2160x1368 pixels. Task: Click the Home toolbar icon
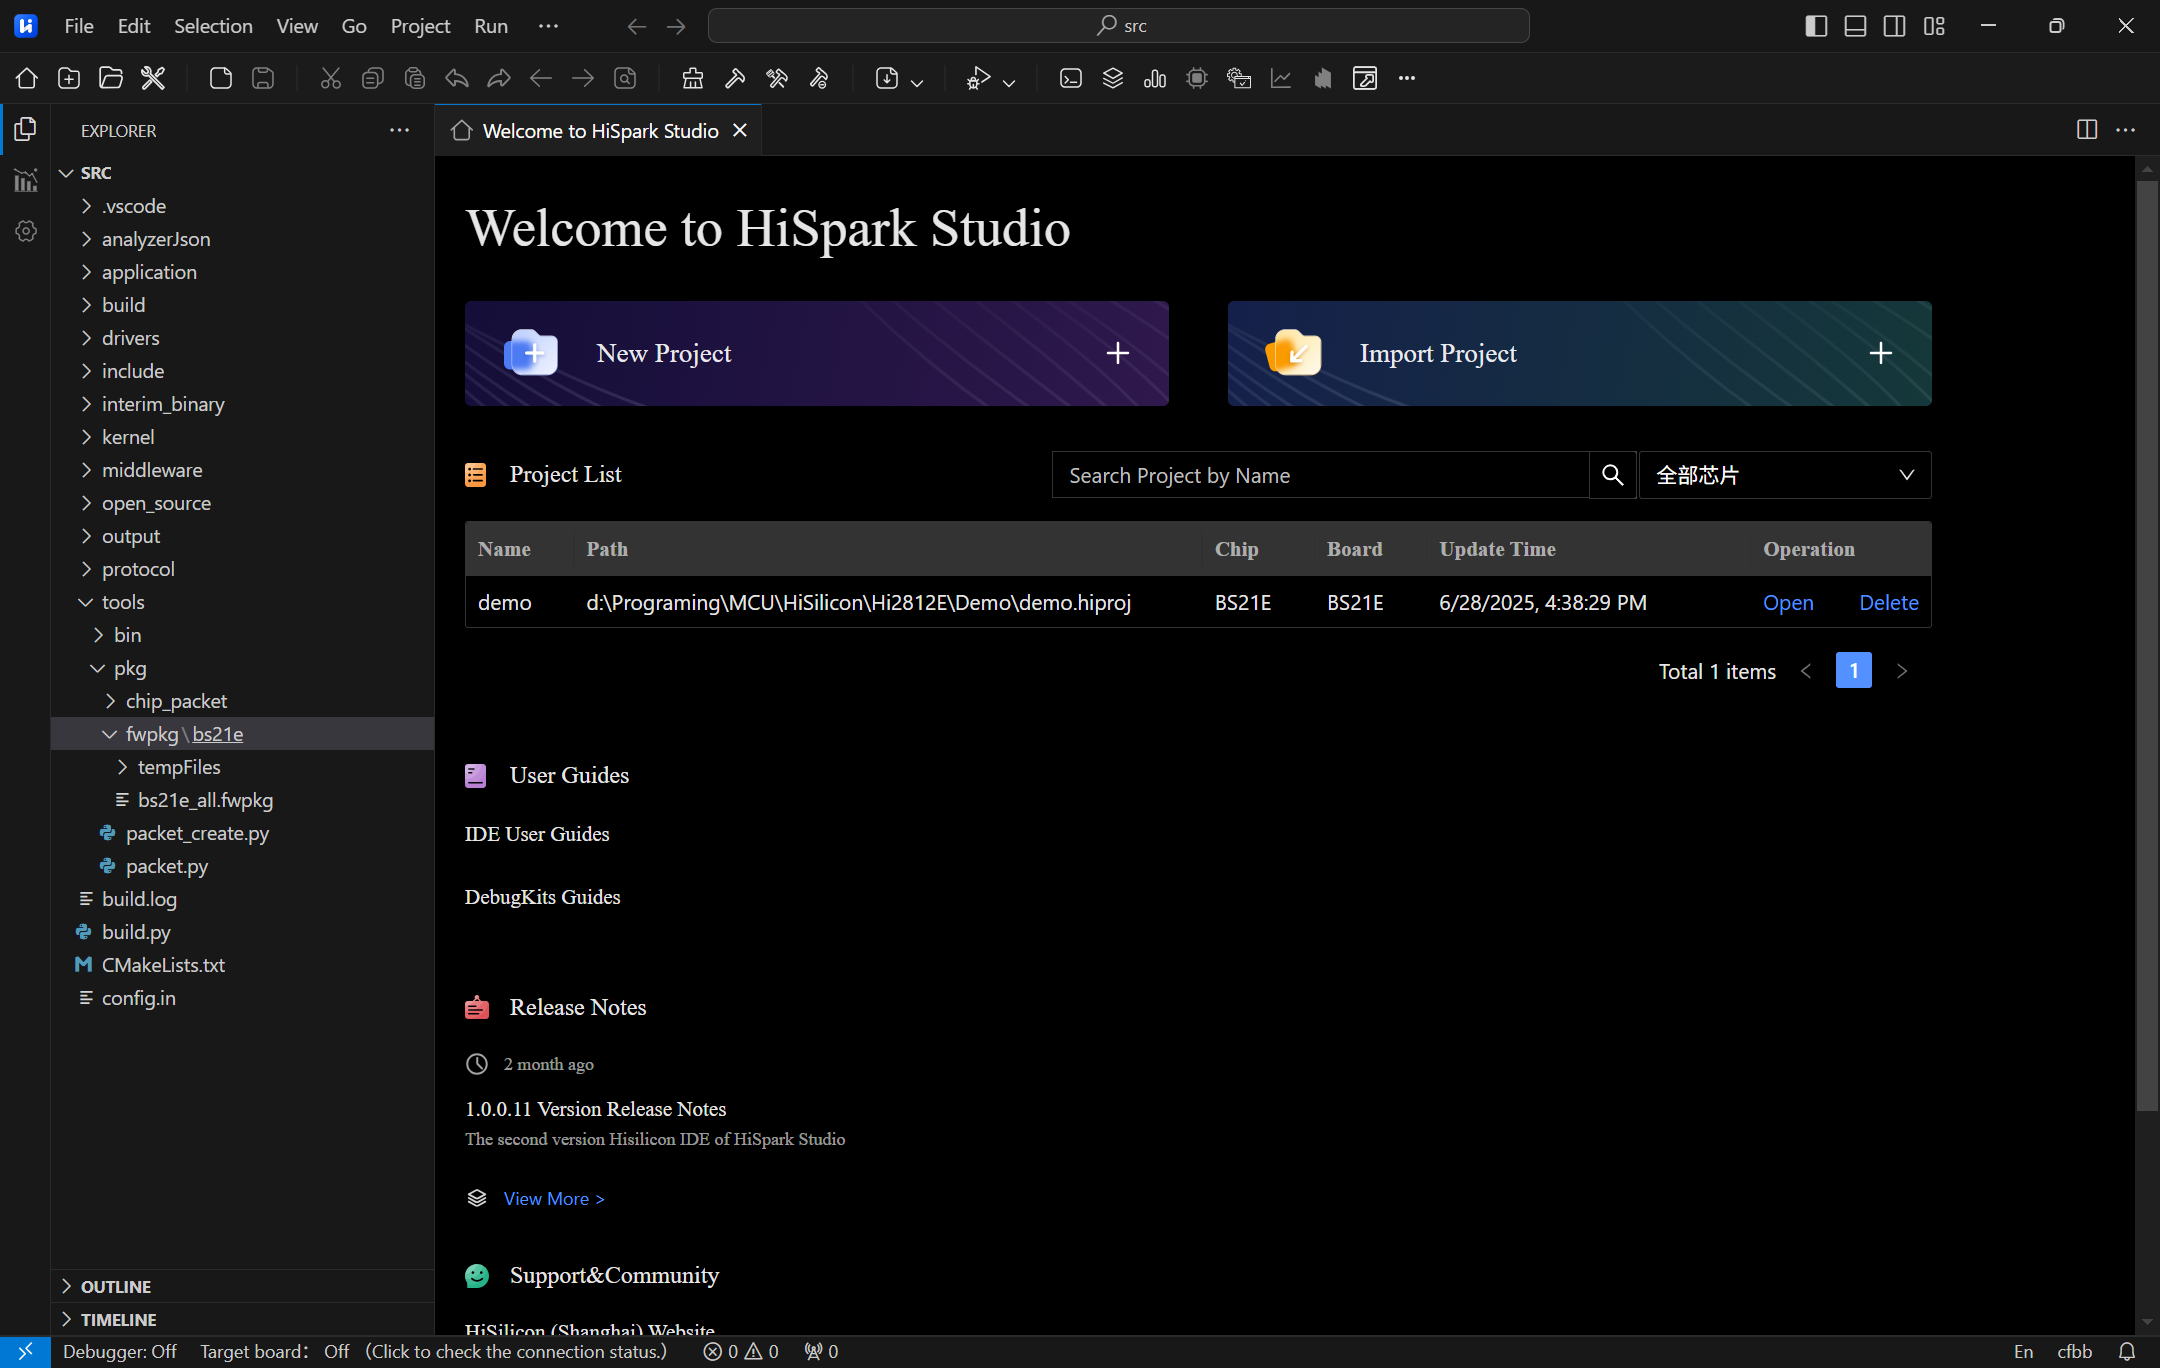tap(27, 78)
